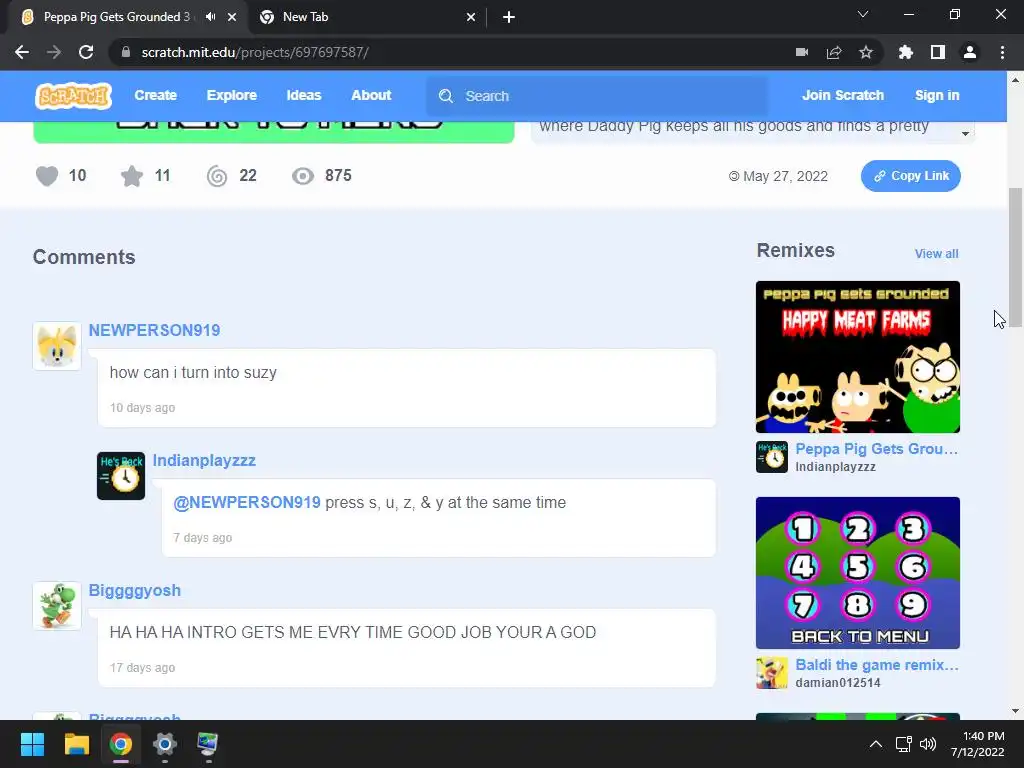Click Join Scratch

[843, 95]
